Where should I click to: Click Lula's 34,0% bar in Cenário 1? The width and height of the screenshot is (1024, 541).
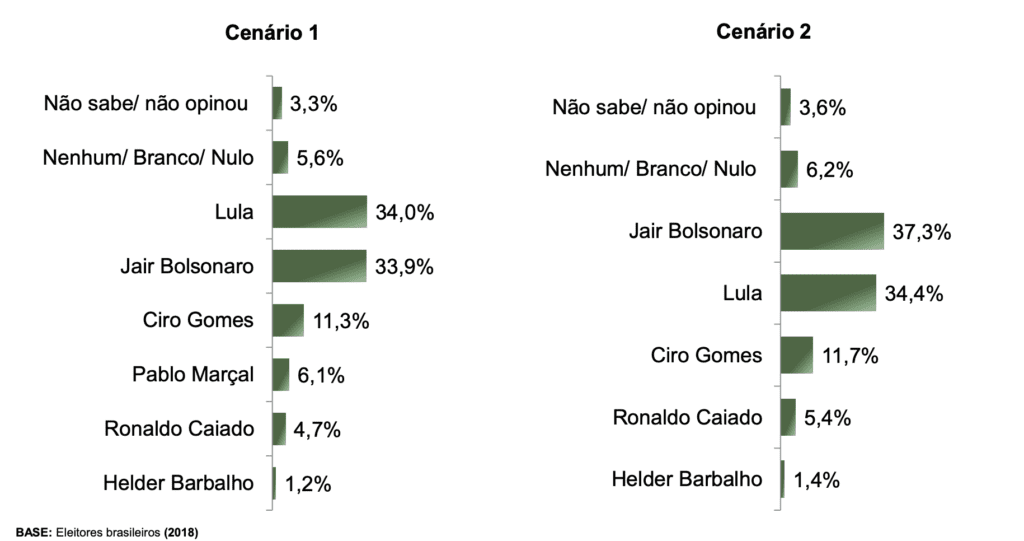[320, 212]
